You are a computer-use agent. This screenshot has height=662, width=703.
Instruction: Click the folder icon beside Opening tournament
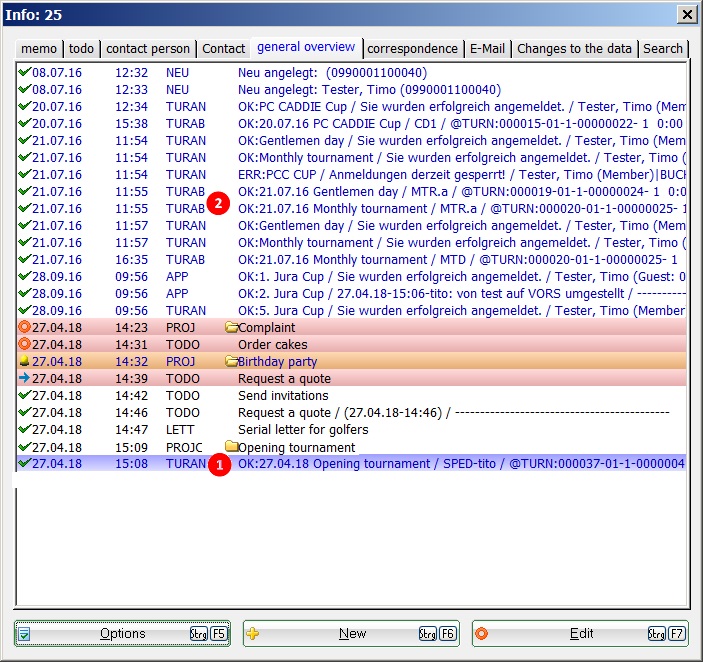tap(232, 447)
